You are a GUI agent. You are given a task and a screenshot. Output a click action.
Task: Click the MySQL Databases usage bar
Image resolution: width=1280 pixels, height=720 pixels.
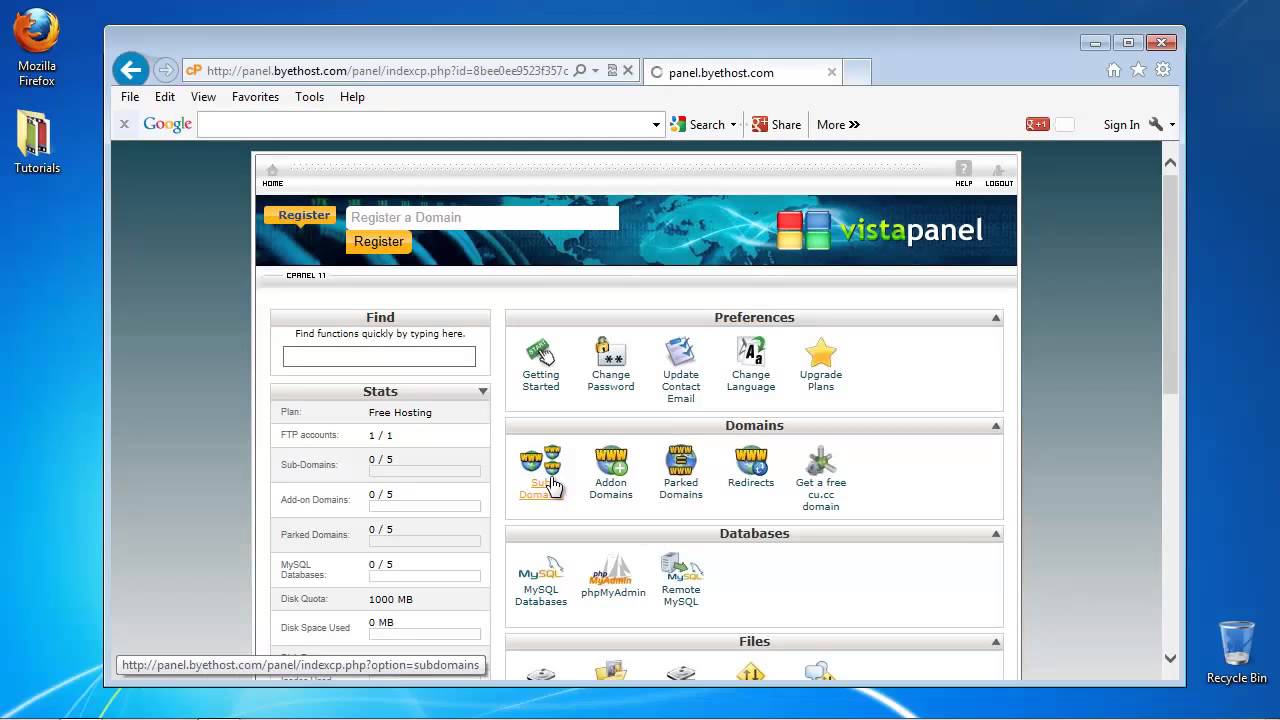[x=425, y=576]
